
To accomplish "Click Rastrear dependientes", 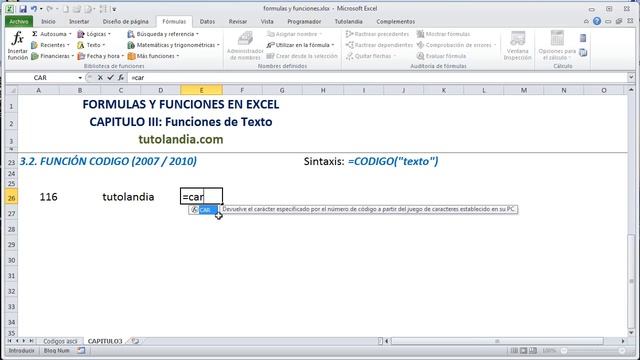I will (x=379, y=45).
